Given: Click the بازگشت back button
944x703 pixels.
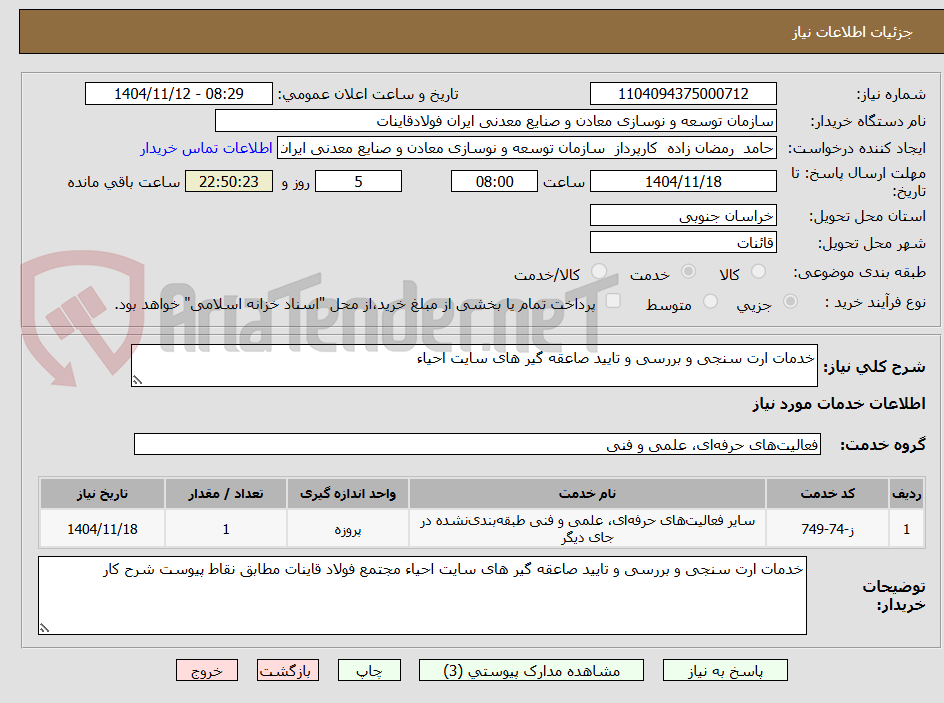Looking at the screenshot, I should click(x=288, y=670).
